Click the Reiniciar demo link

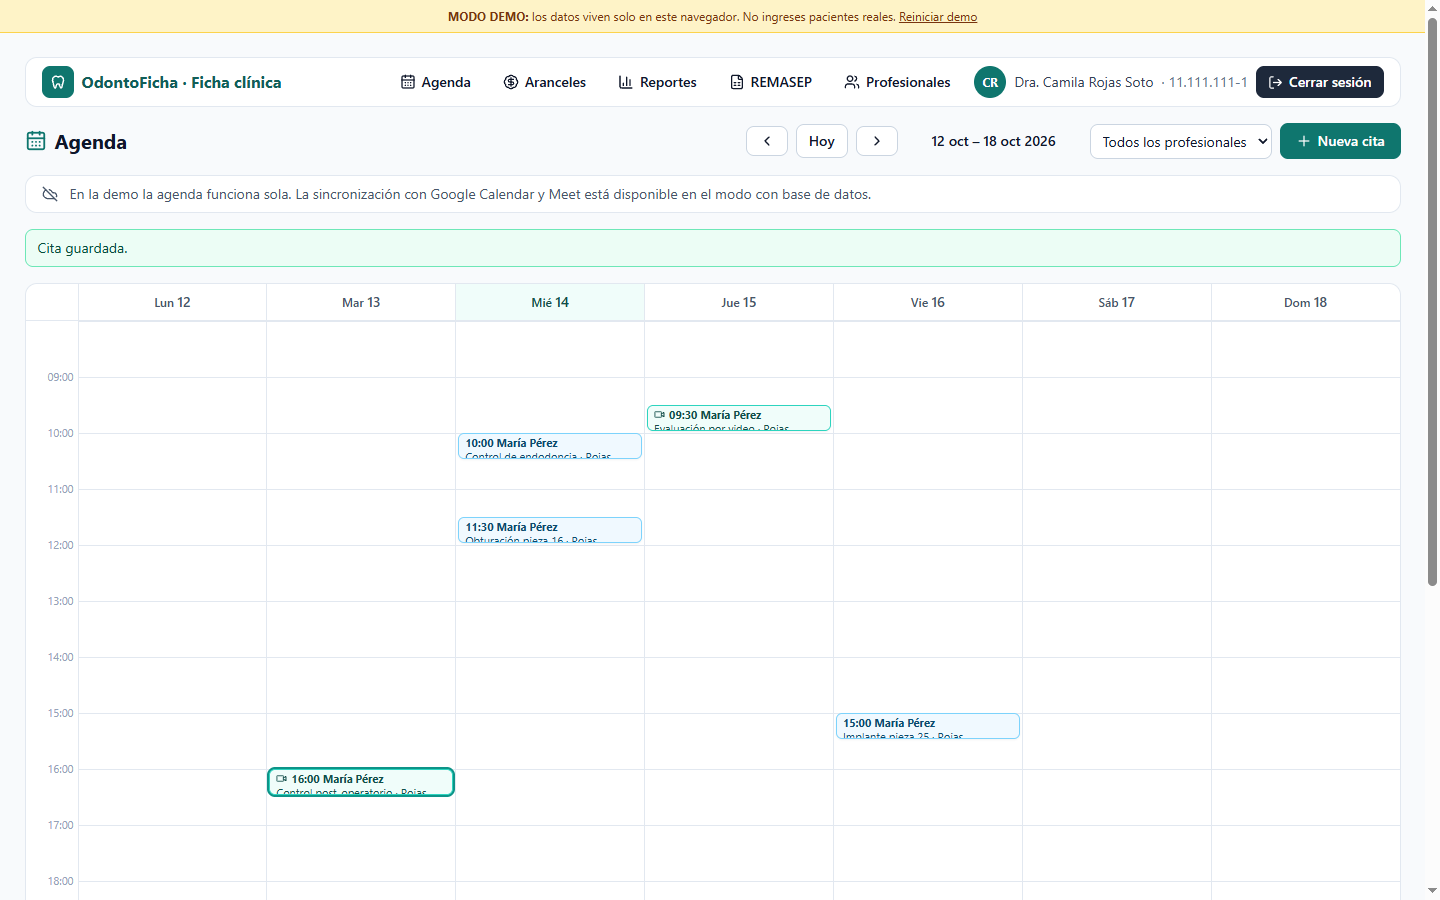[x=938, y=17]
